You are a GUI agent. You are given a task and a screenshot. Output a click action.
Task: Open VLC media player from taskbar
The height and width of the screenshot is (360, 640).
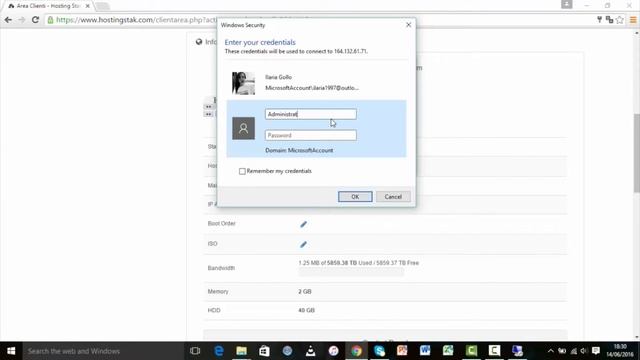click(x=311, y=351)
